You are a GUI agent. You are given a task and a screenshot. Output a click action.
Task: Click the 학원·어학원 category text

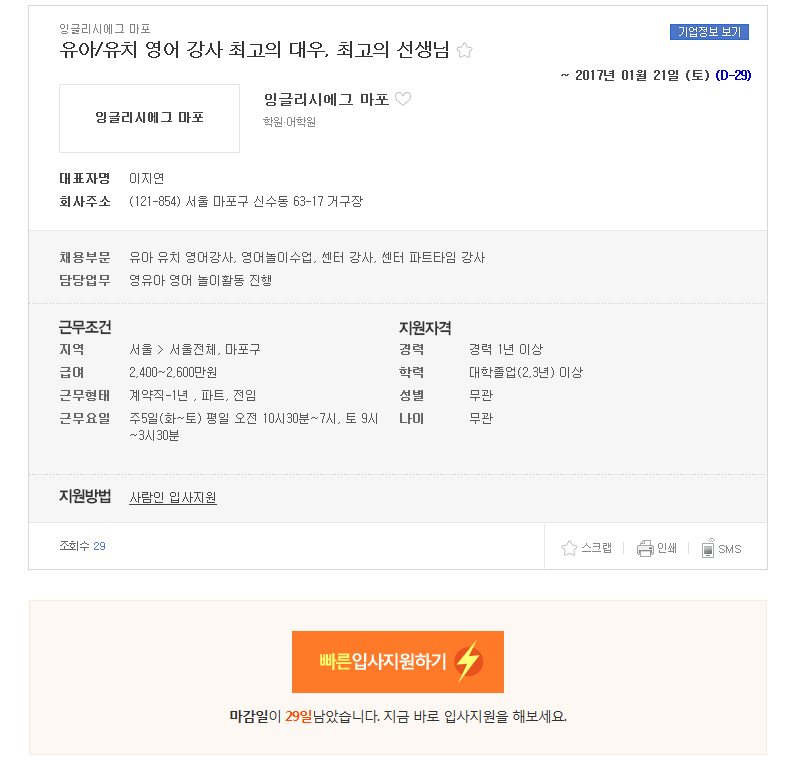pyautogui.click(x=289, y=122)
